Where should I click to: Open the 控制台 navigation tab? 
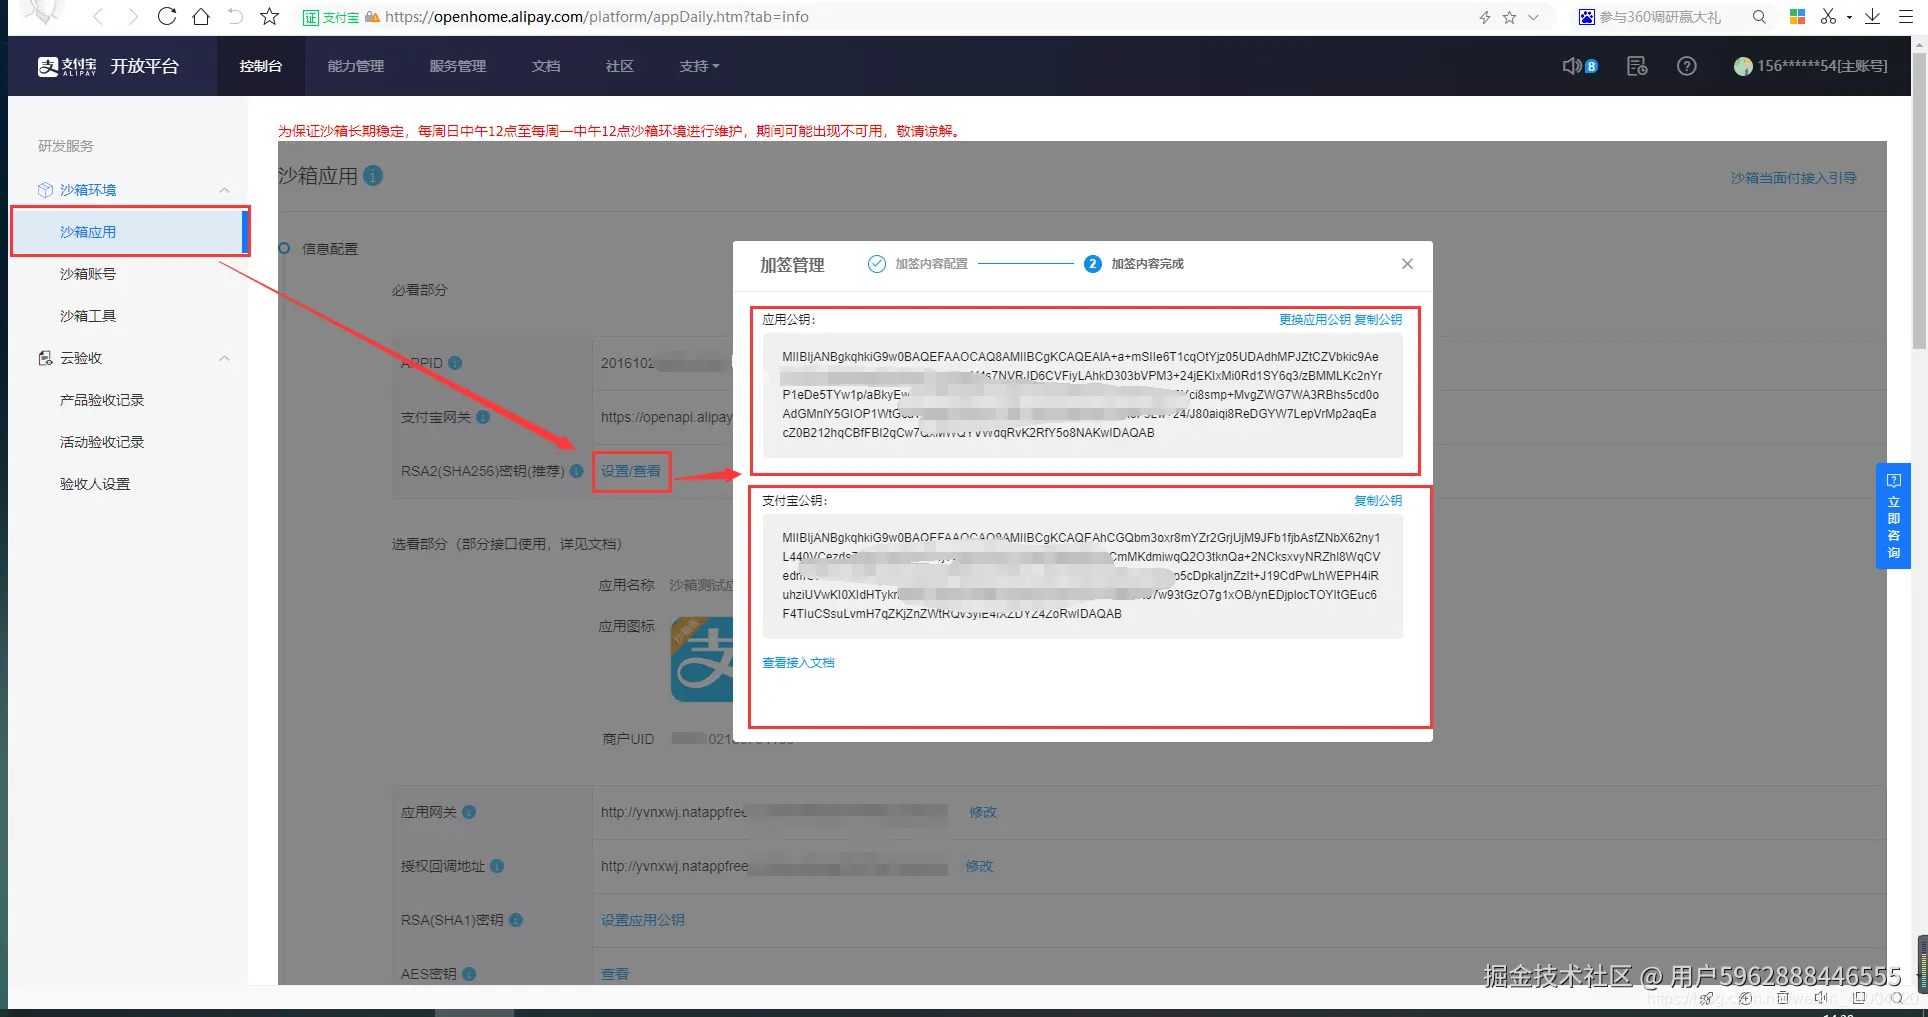pyautogui.click(x=261, y=66)
